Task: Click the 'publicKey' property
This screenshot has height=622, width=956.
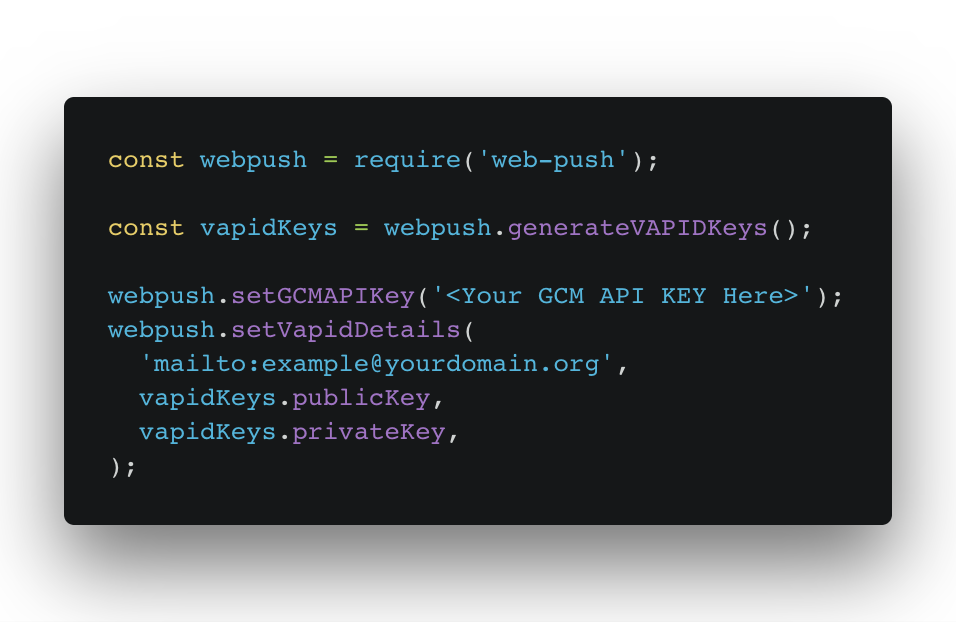Action: (361, 399)
